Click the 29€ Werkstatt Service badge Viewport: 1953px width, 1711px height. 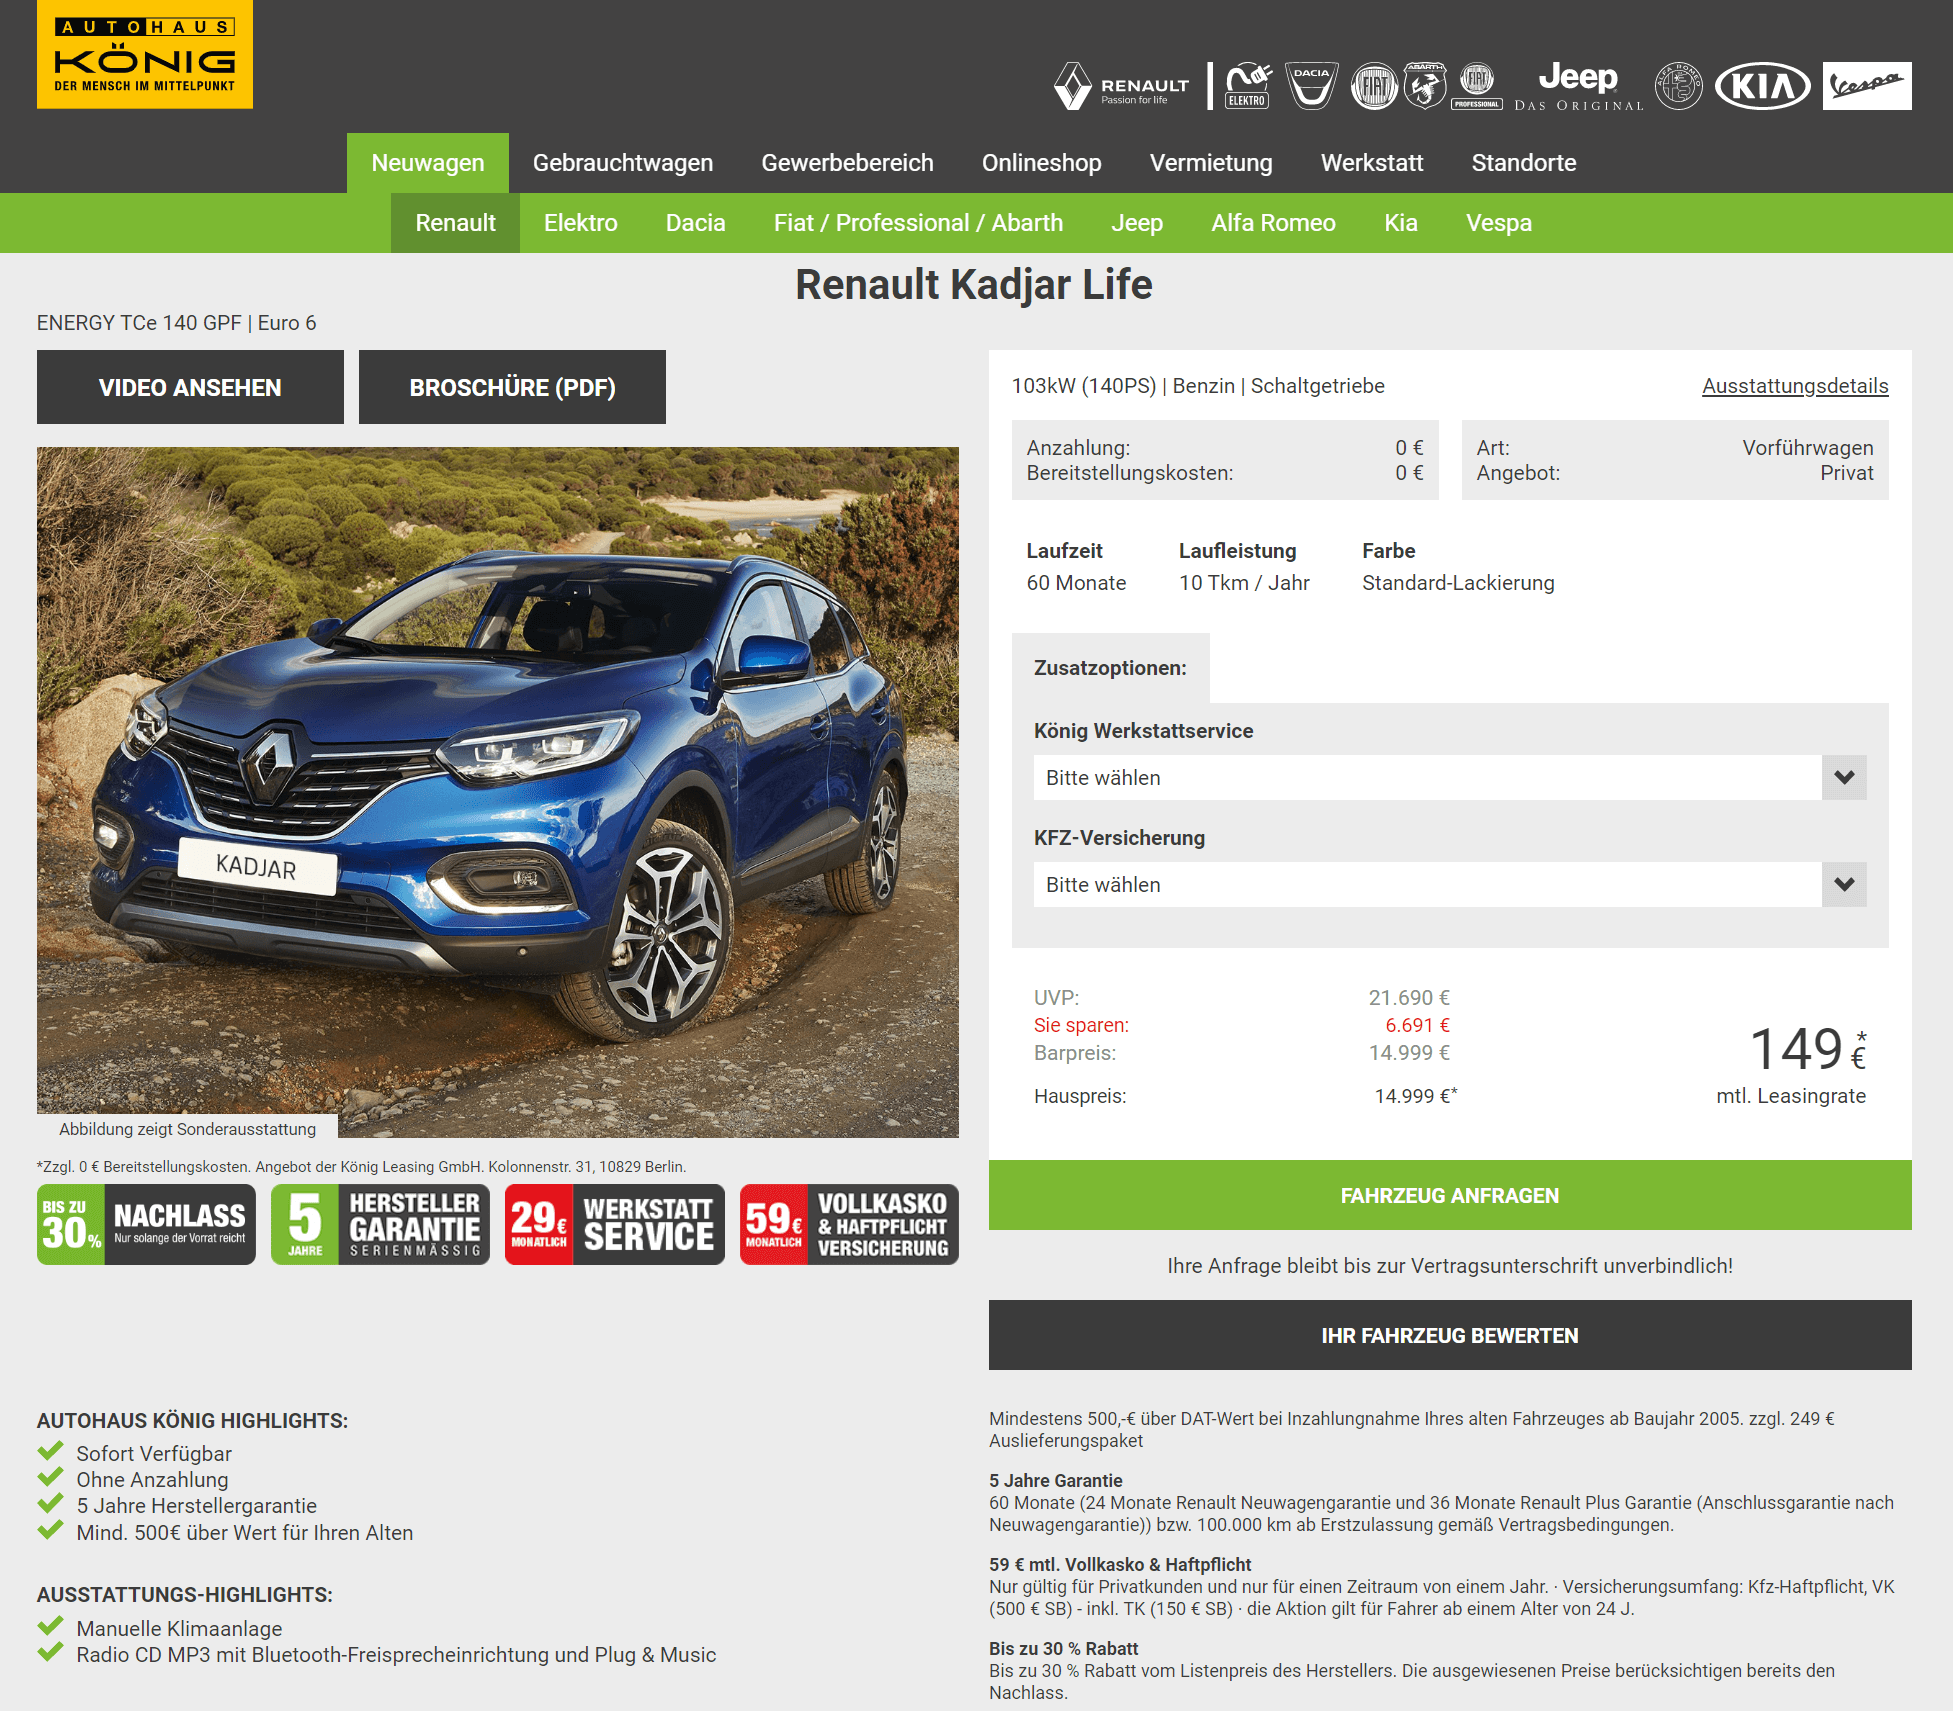[615, 1225]
